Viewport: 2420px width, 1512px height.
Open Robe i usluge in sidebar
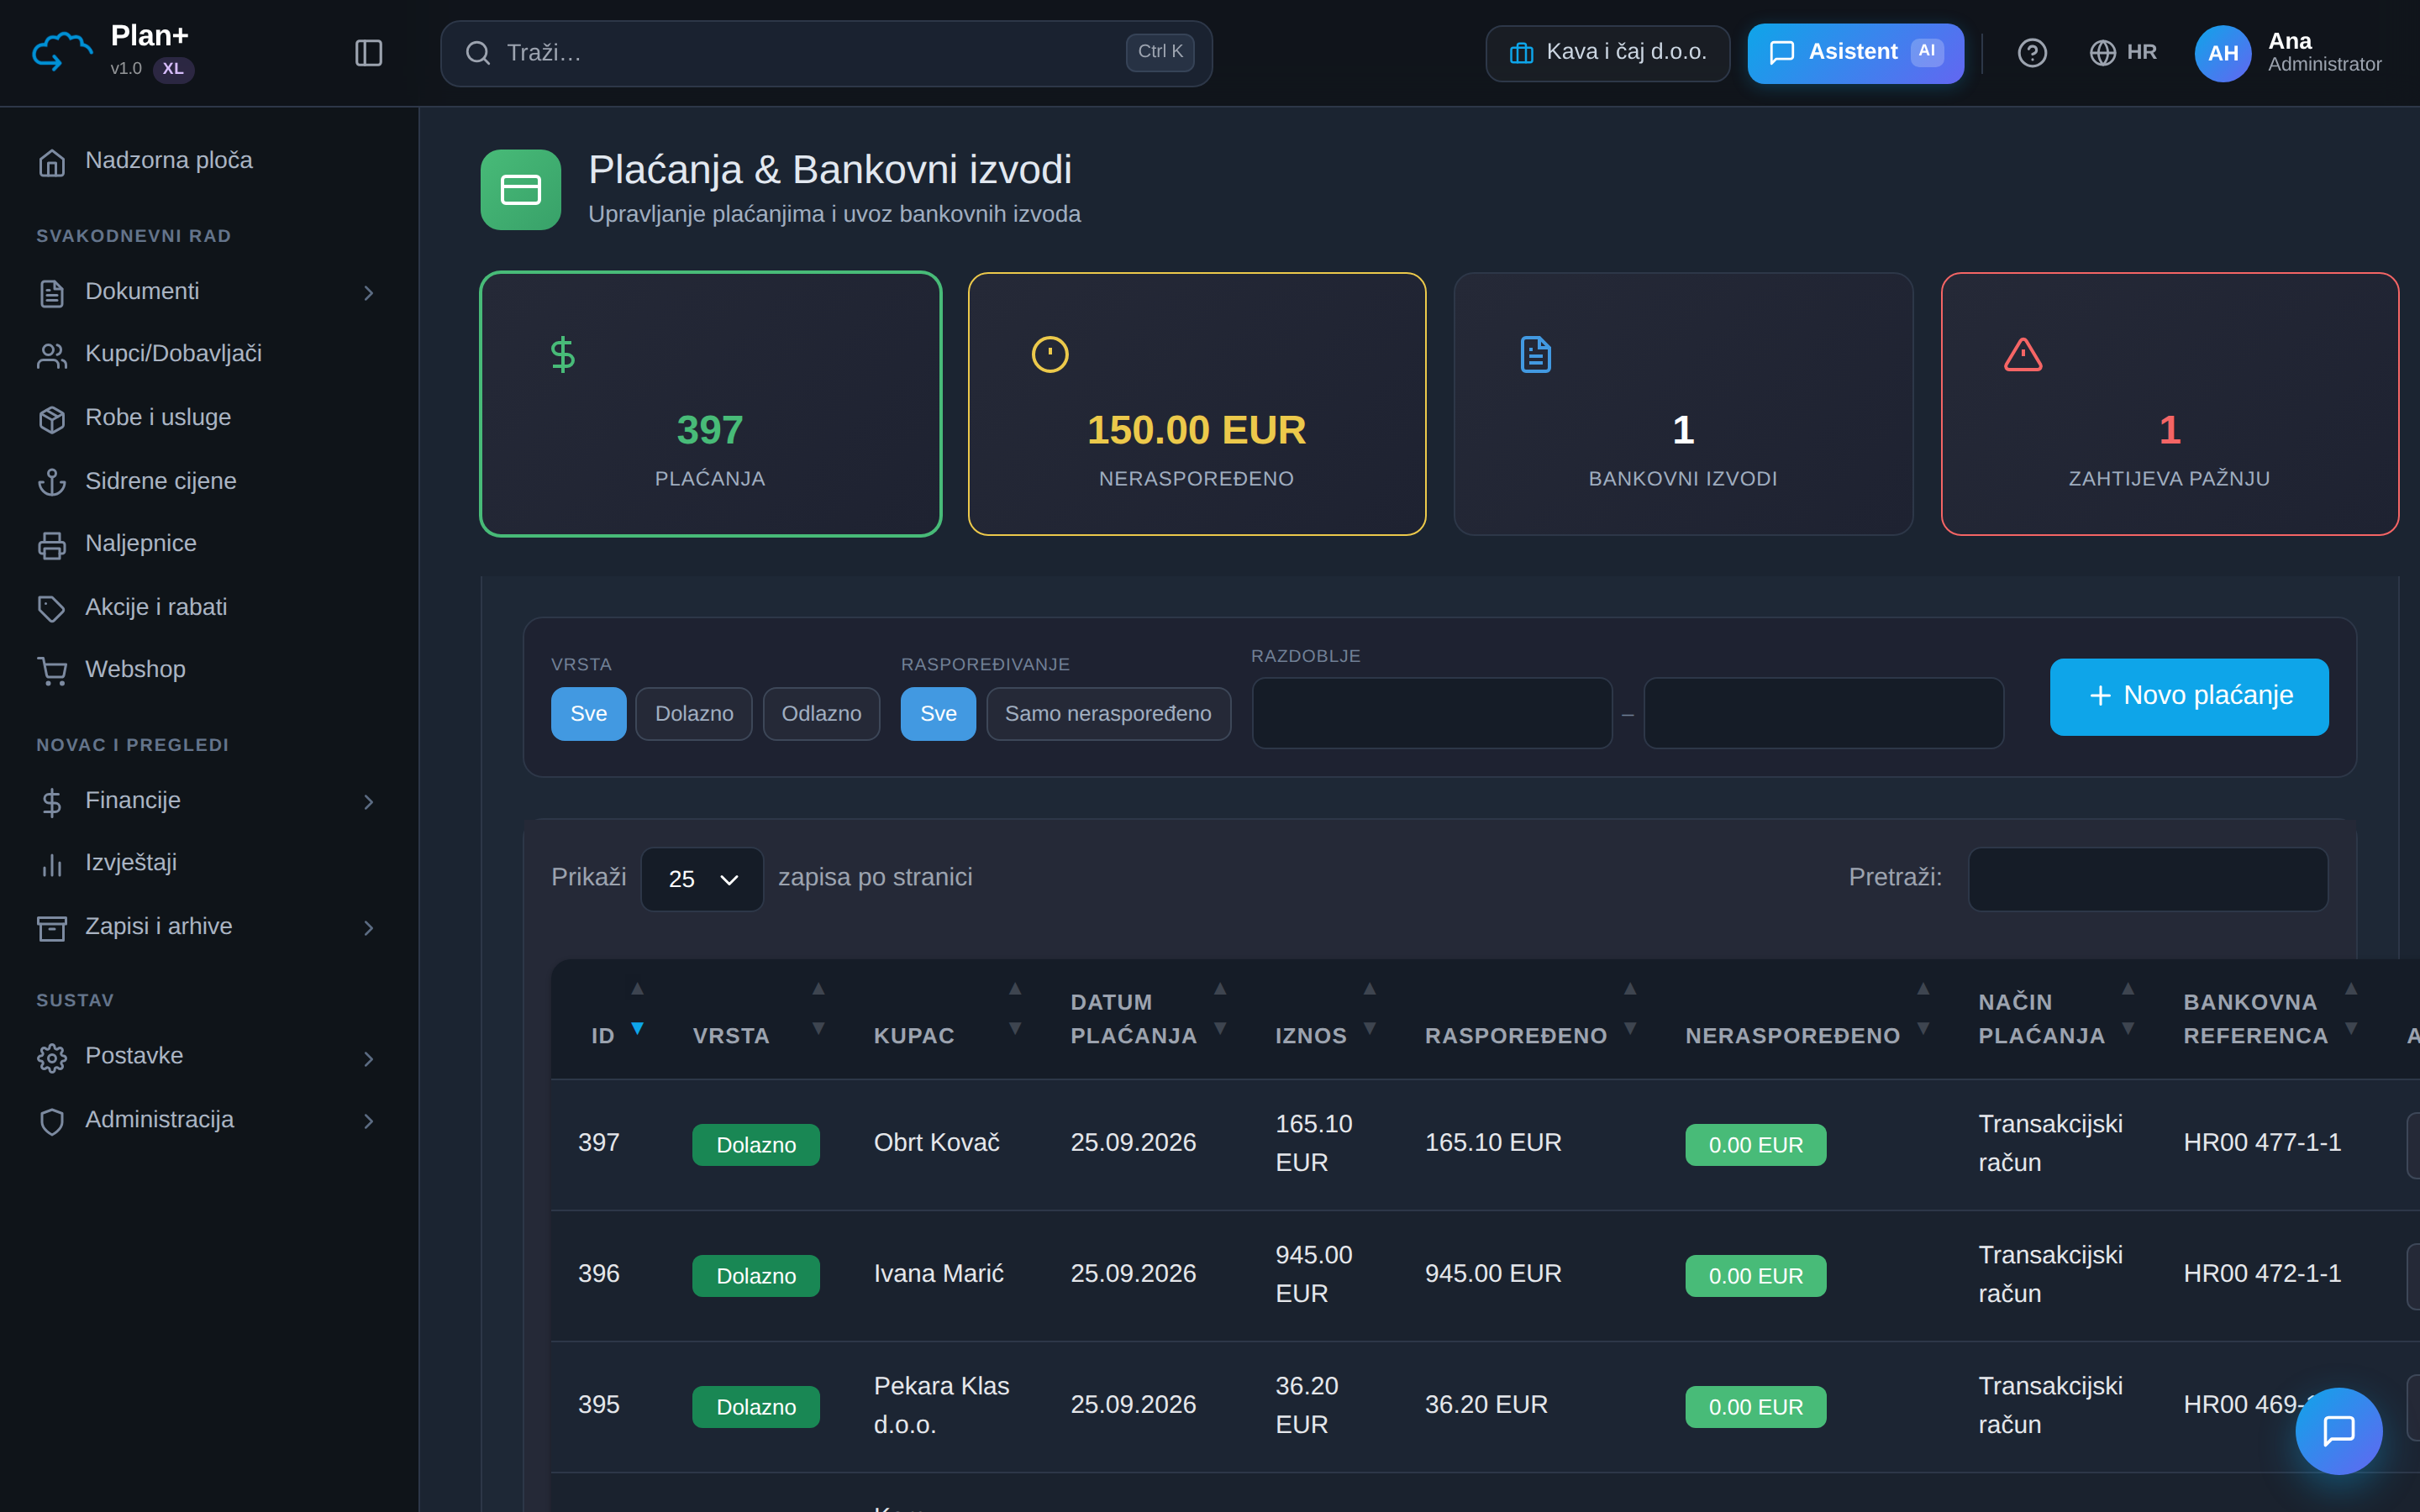209,418
